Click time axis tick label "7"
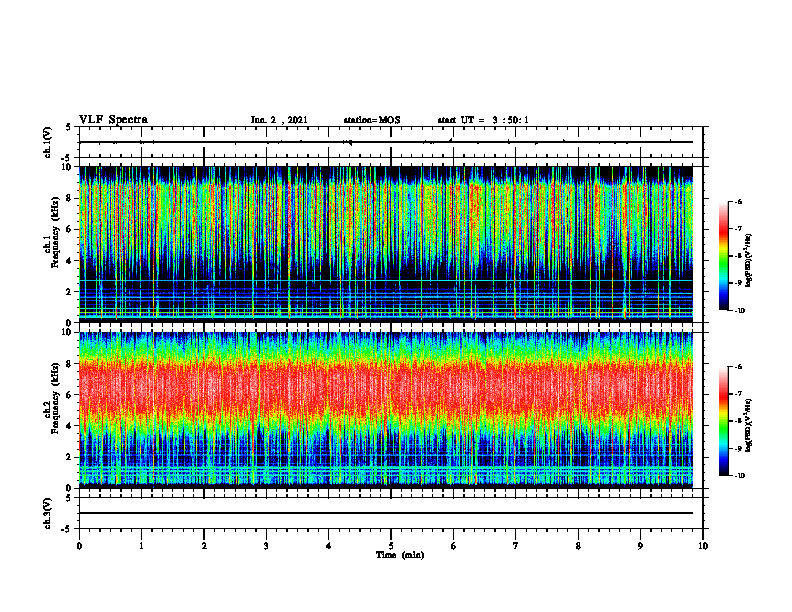Image resolution: width=792 pixels, height=612 pixels. click(x=516, y=546)
